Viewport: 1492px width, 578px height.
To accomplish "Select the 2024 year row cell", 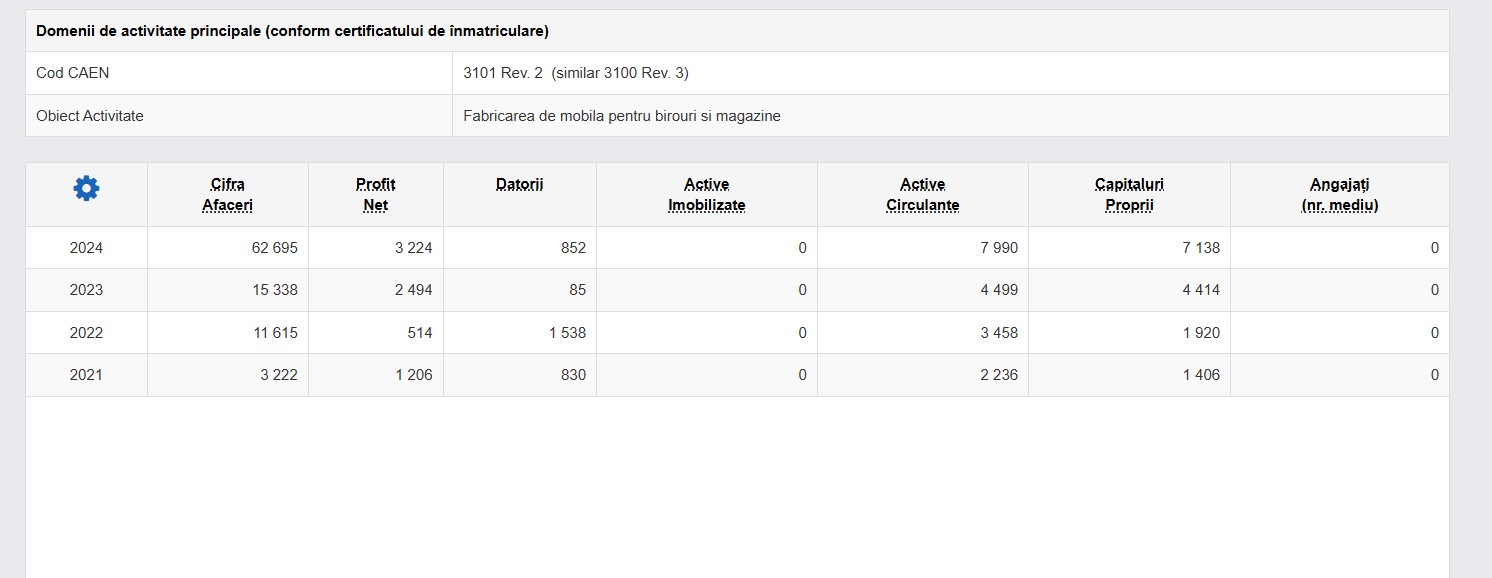I will point(86,248).
